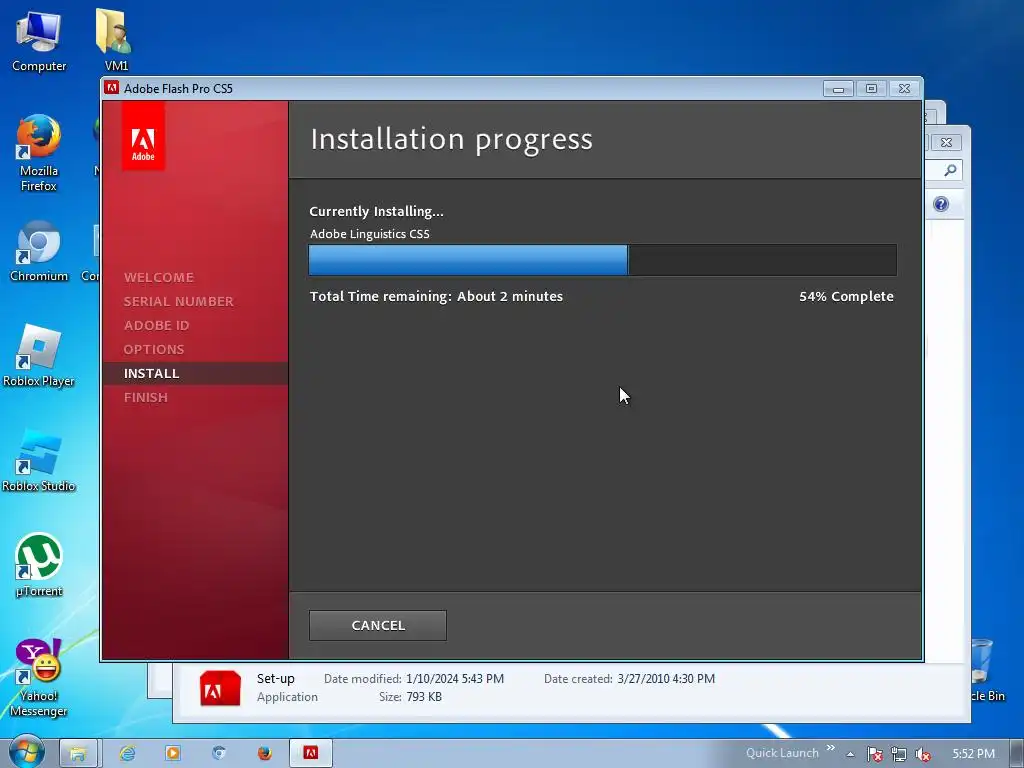Maximize the Adobe Flash Pro CS5 window
1024x768 pixels.
pos(871,88)
